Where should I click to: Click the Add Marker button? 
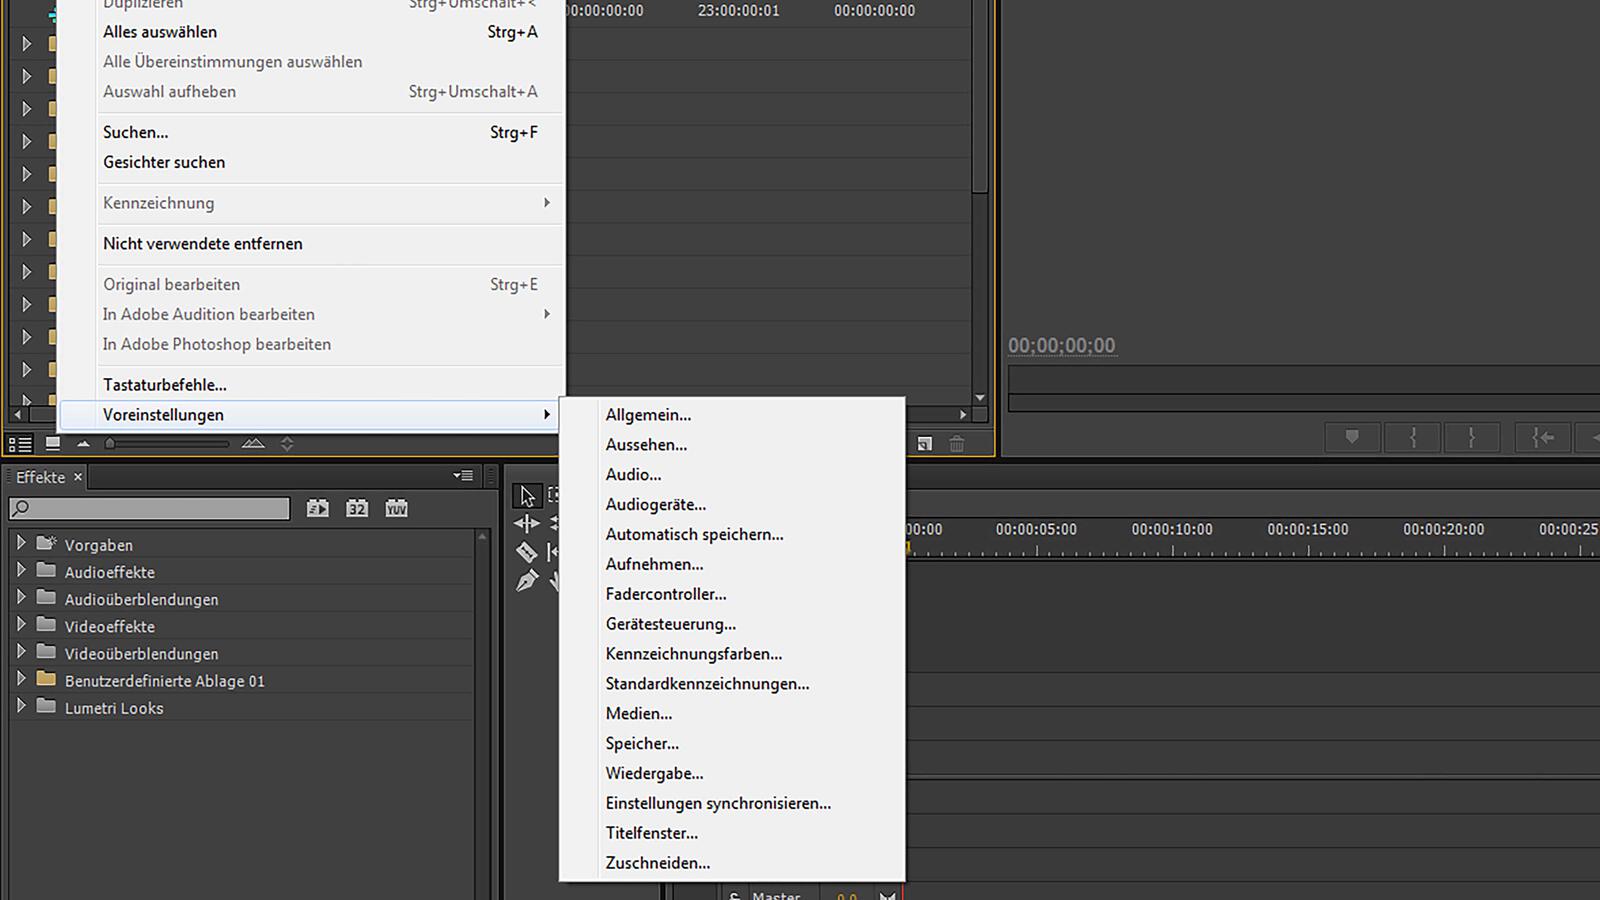tap(1352, 438)
